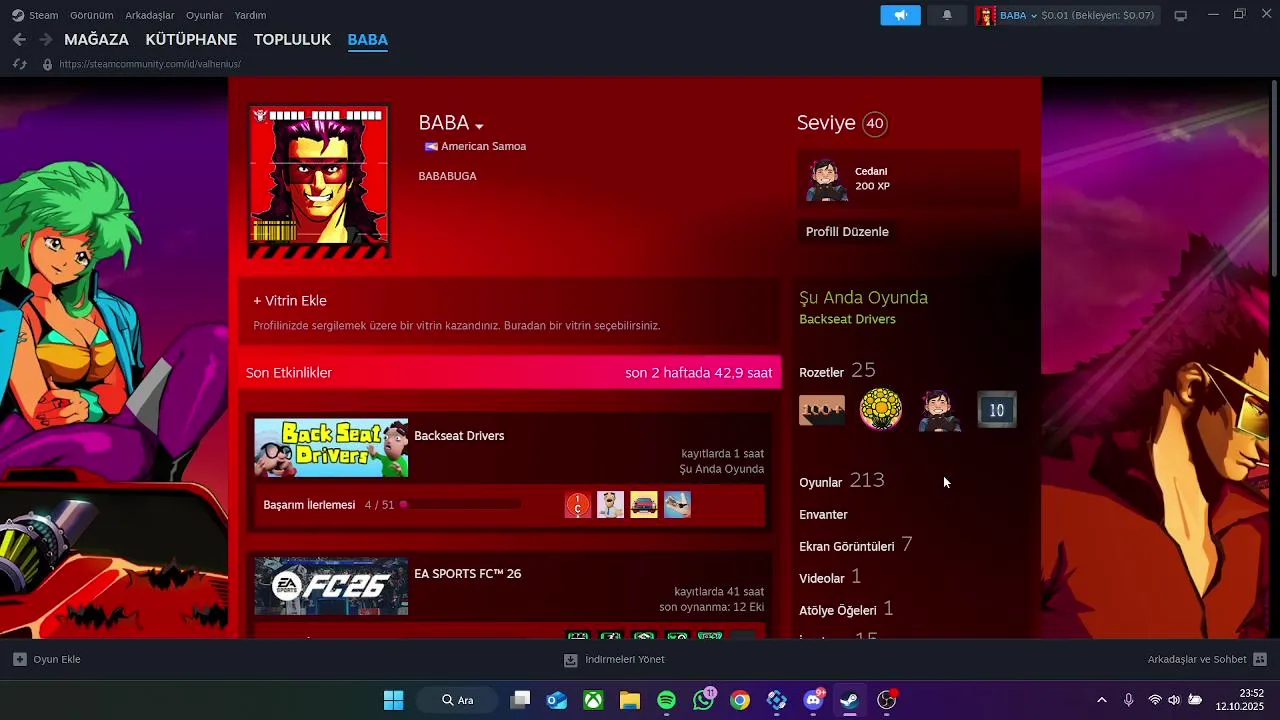Click the İndirmeleri Yönet download icon

coord(571,660)
